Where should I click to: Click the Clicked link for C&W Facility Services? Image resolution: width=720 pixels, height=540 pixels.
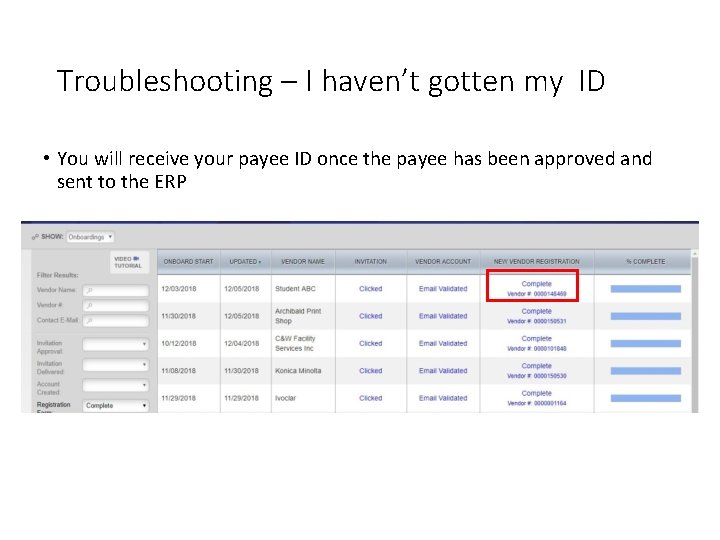point(371,343)
